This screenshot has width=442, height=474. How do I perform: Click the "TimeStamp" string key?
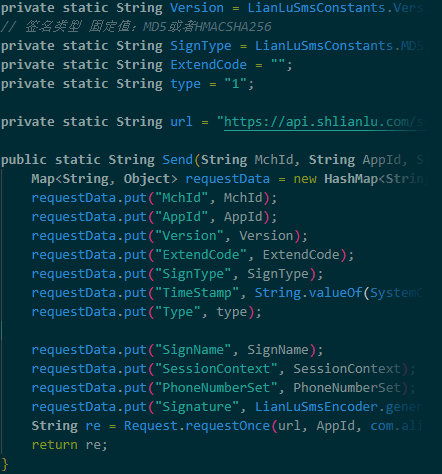(197, 293)
